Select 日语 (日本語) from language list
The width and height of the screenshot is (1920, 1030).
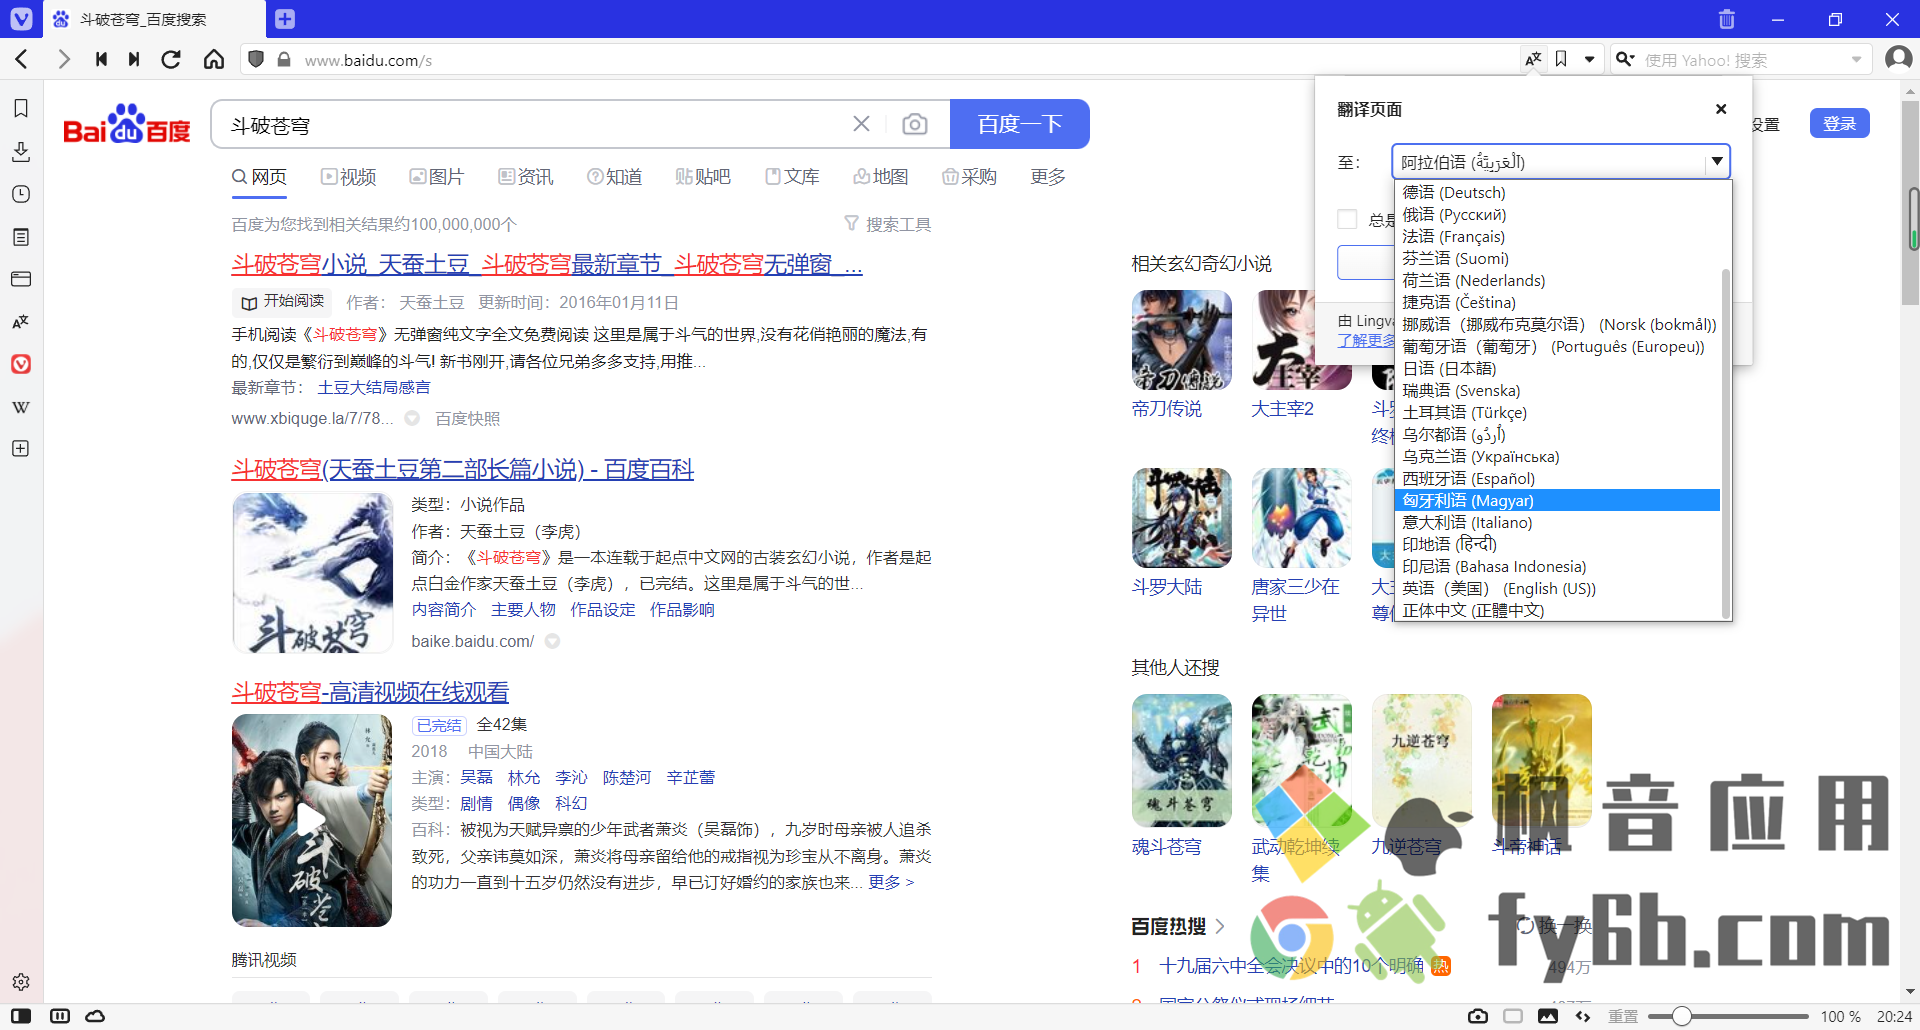point(1557,368)
